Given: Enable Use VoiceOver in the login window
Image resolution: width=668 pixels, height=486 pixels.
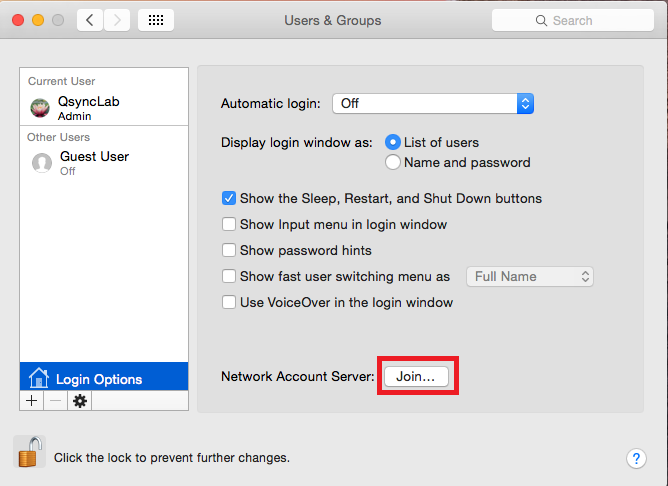Looking at the screenshot, I should tap(229, 302).
